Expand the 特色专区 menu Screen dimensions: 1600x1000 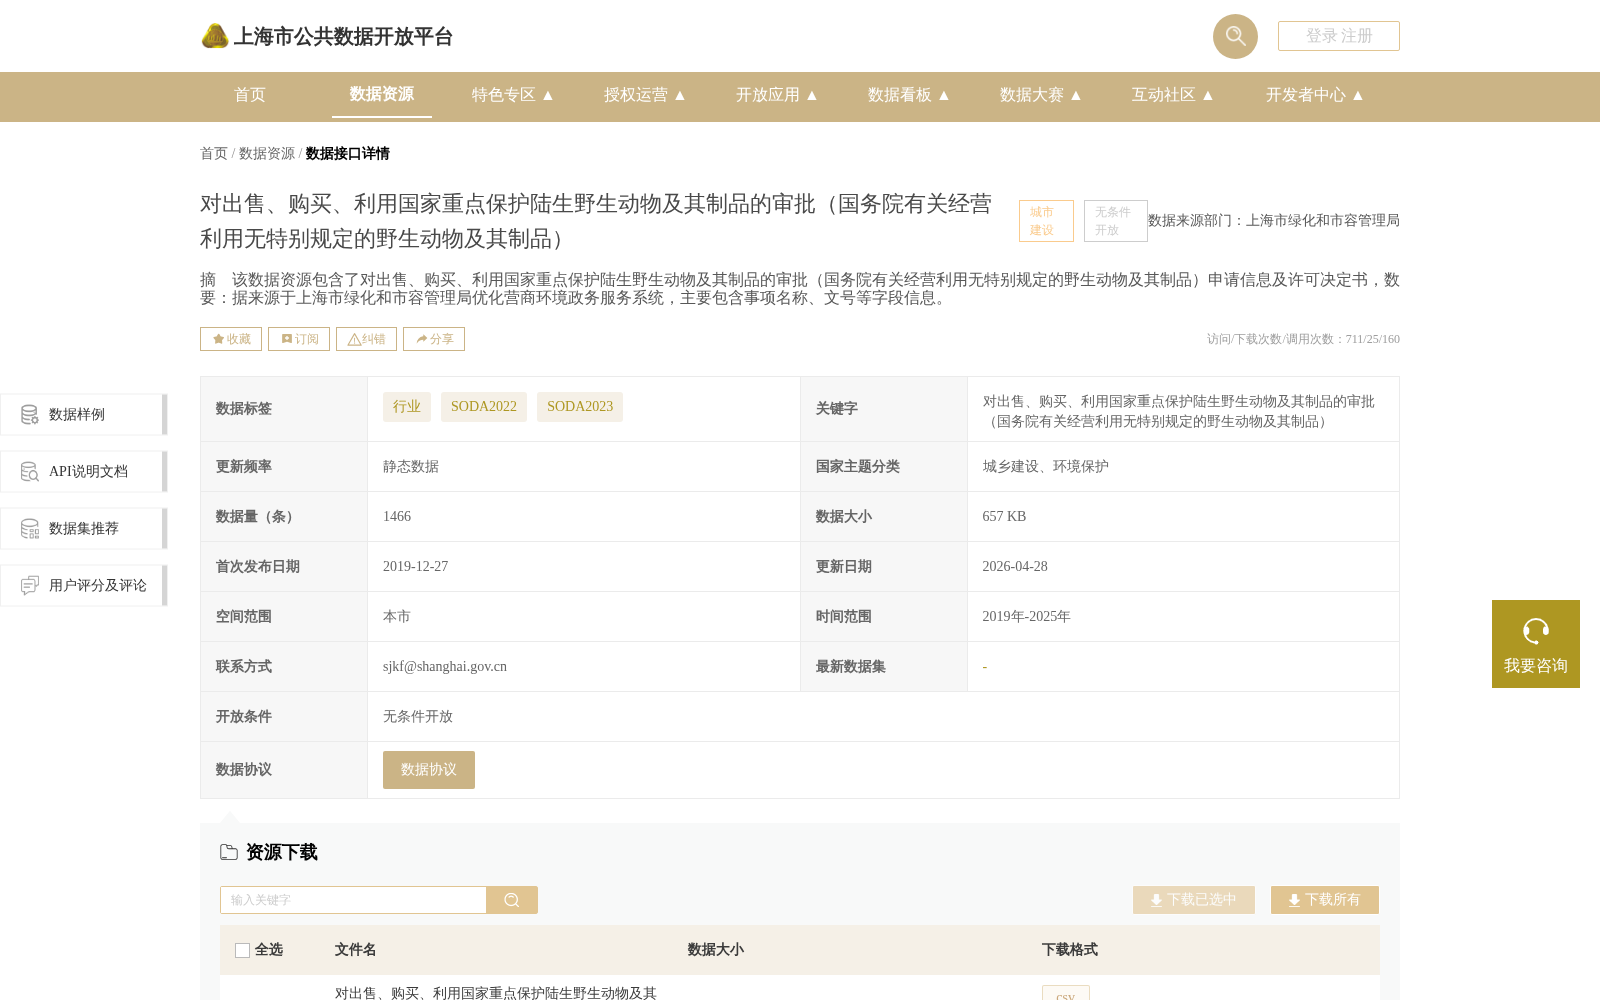coord(513,95)
